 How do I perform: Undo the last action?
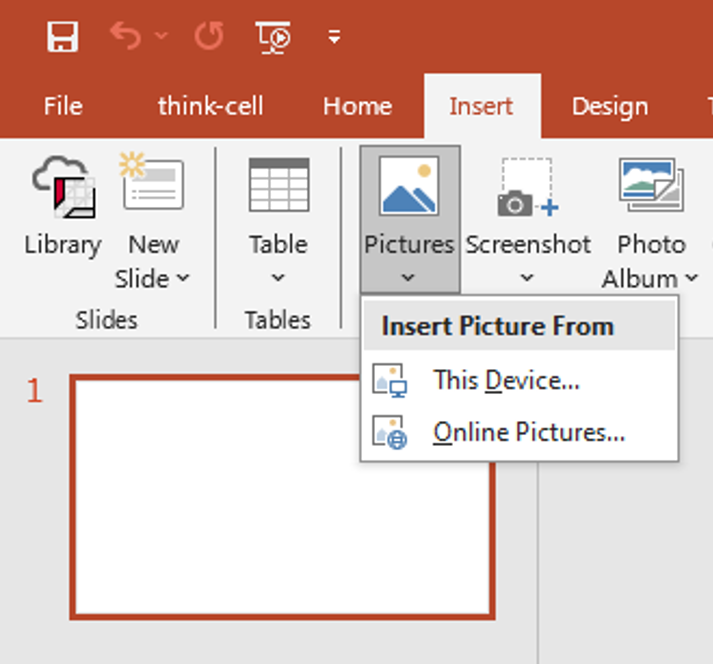pyautogui.click(x=126, y=36)
